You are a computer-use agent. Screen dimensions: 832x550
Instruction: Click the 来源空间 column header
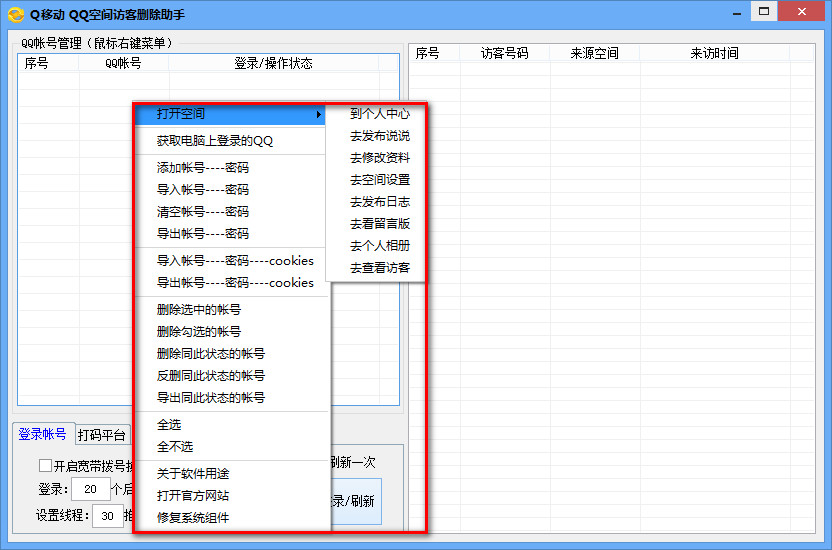click(x=595, y=53)
